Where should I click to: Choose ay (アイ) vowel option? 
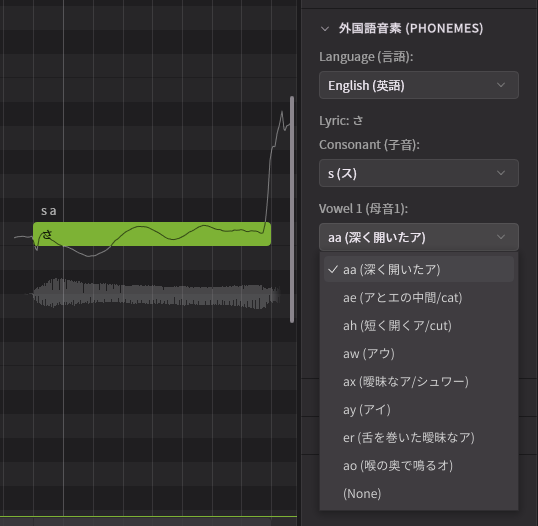click(419, 410)
